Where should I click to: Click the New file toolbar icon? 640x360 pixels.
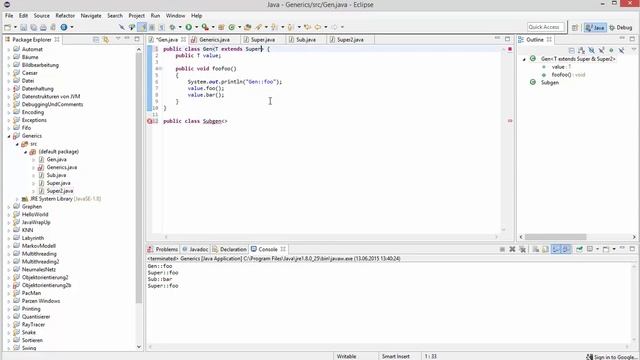(x=8, y=27)
